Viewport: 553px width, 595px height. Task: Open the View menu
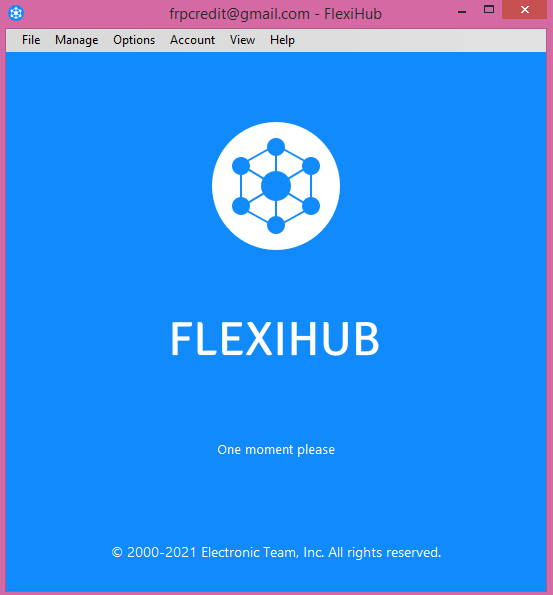[x=242, y=40]
